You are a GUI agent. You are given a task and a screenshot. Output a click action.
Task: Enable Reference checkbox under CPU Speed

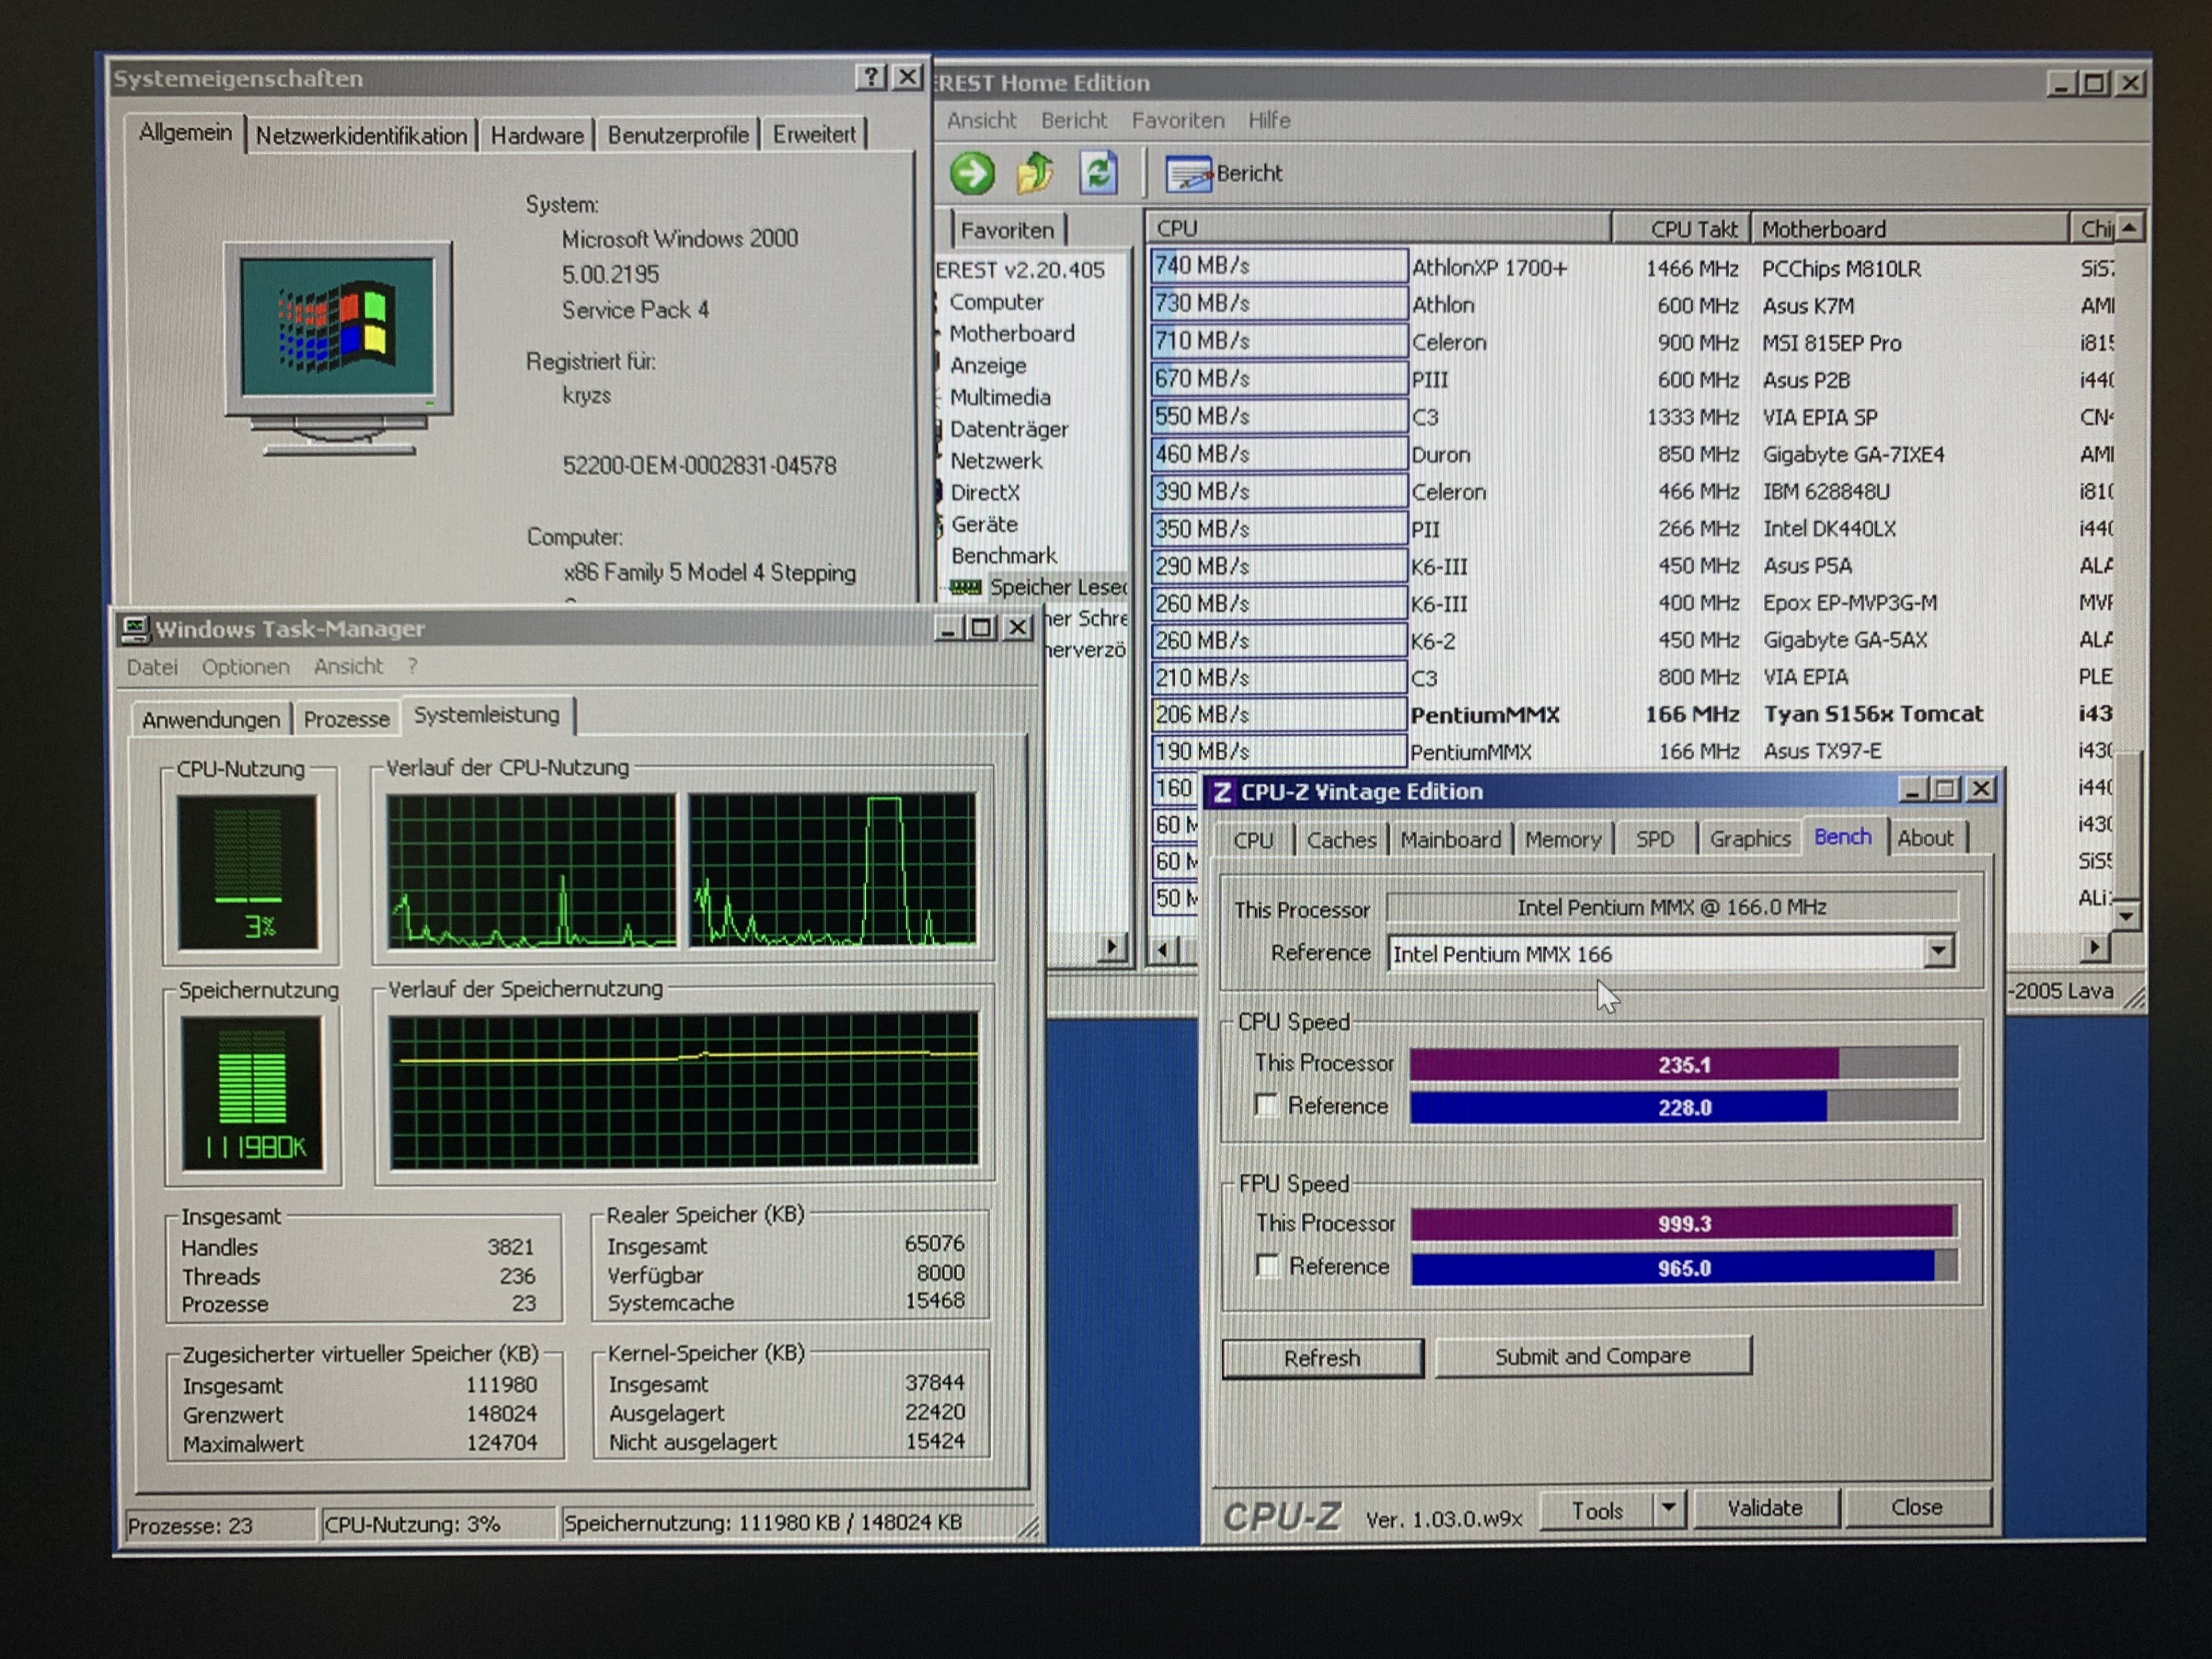pyautogui.click(x=1266, y=1105)
